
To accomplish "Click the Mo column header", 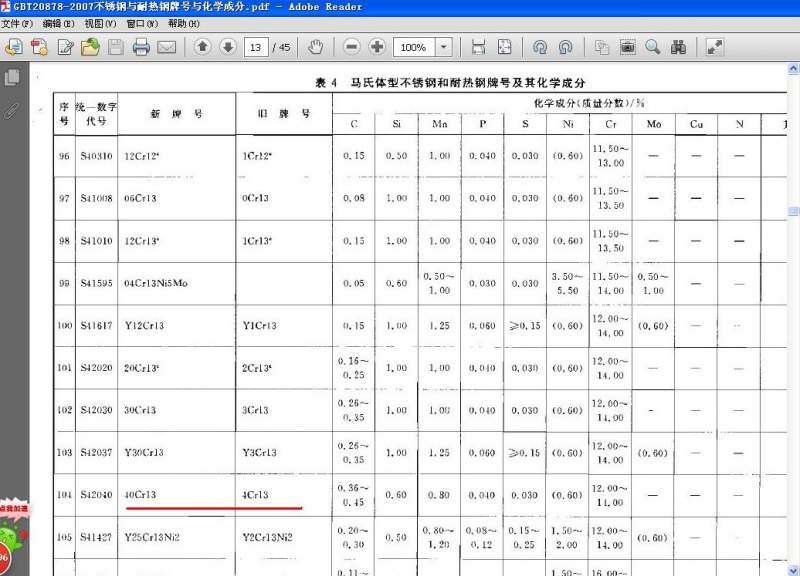I will pos(654,124).
